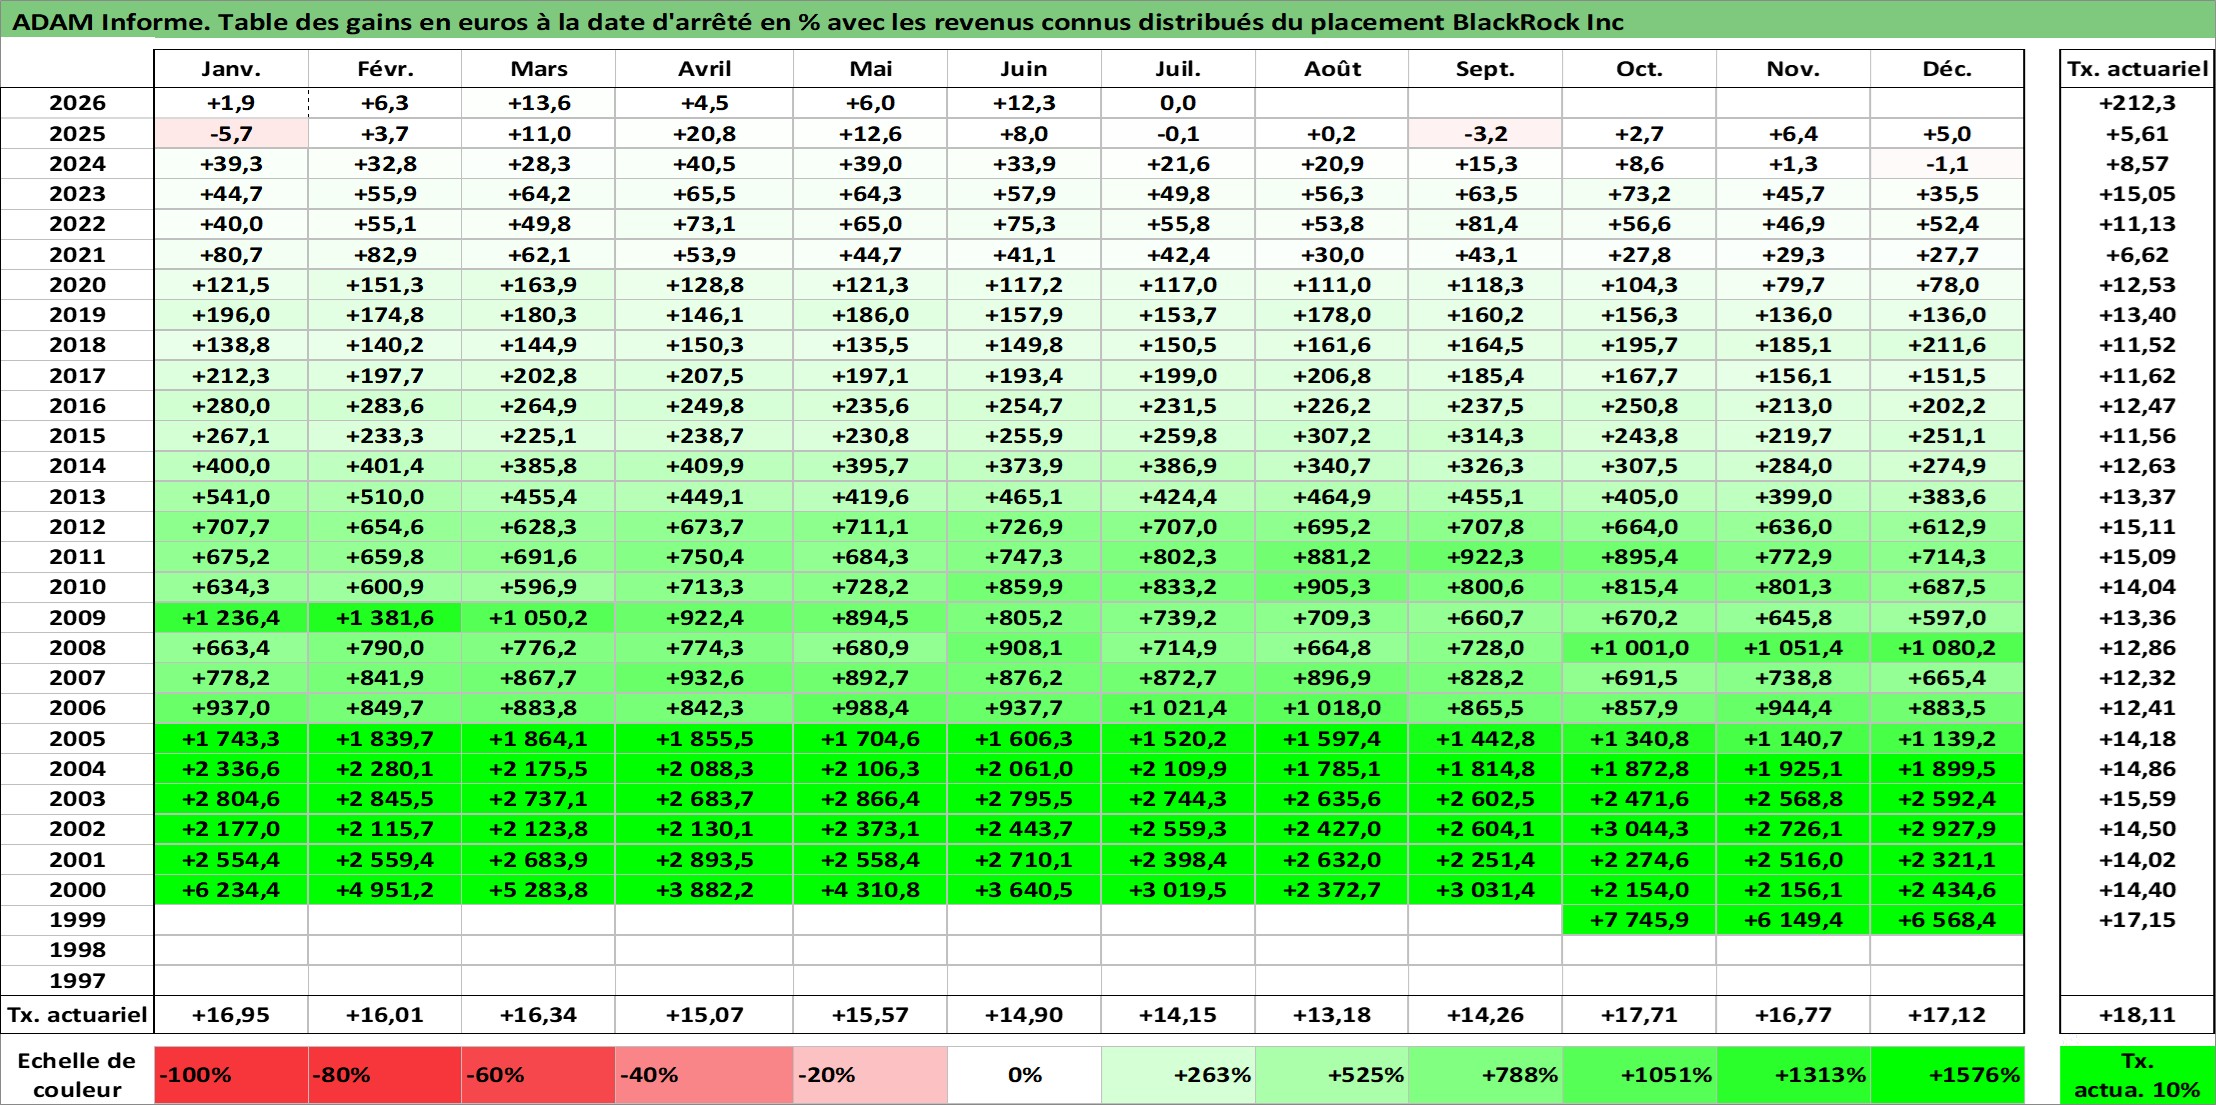The image size is (2216, 1105).
Task: Click the cell showing +3 044,3
Action: click(1639, 829)
